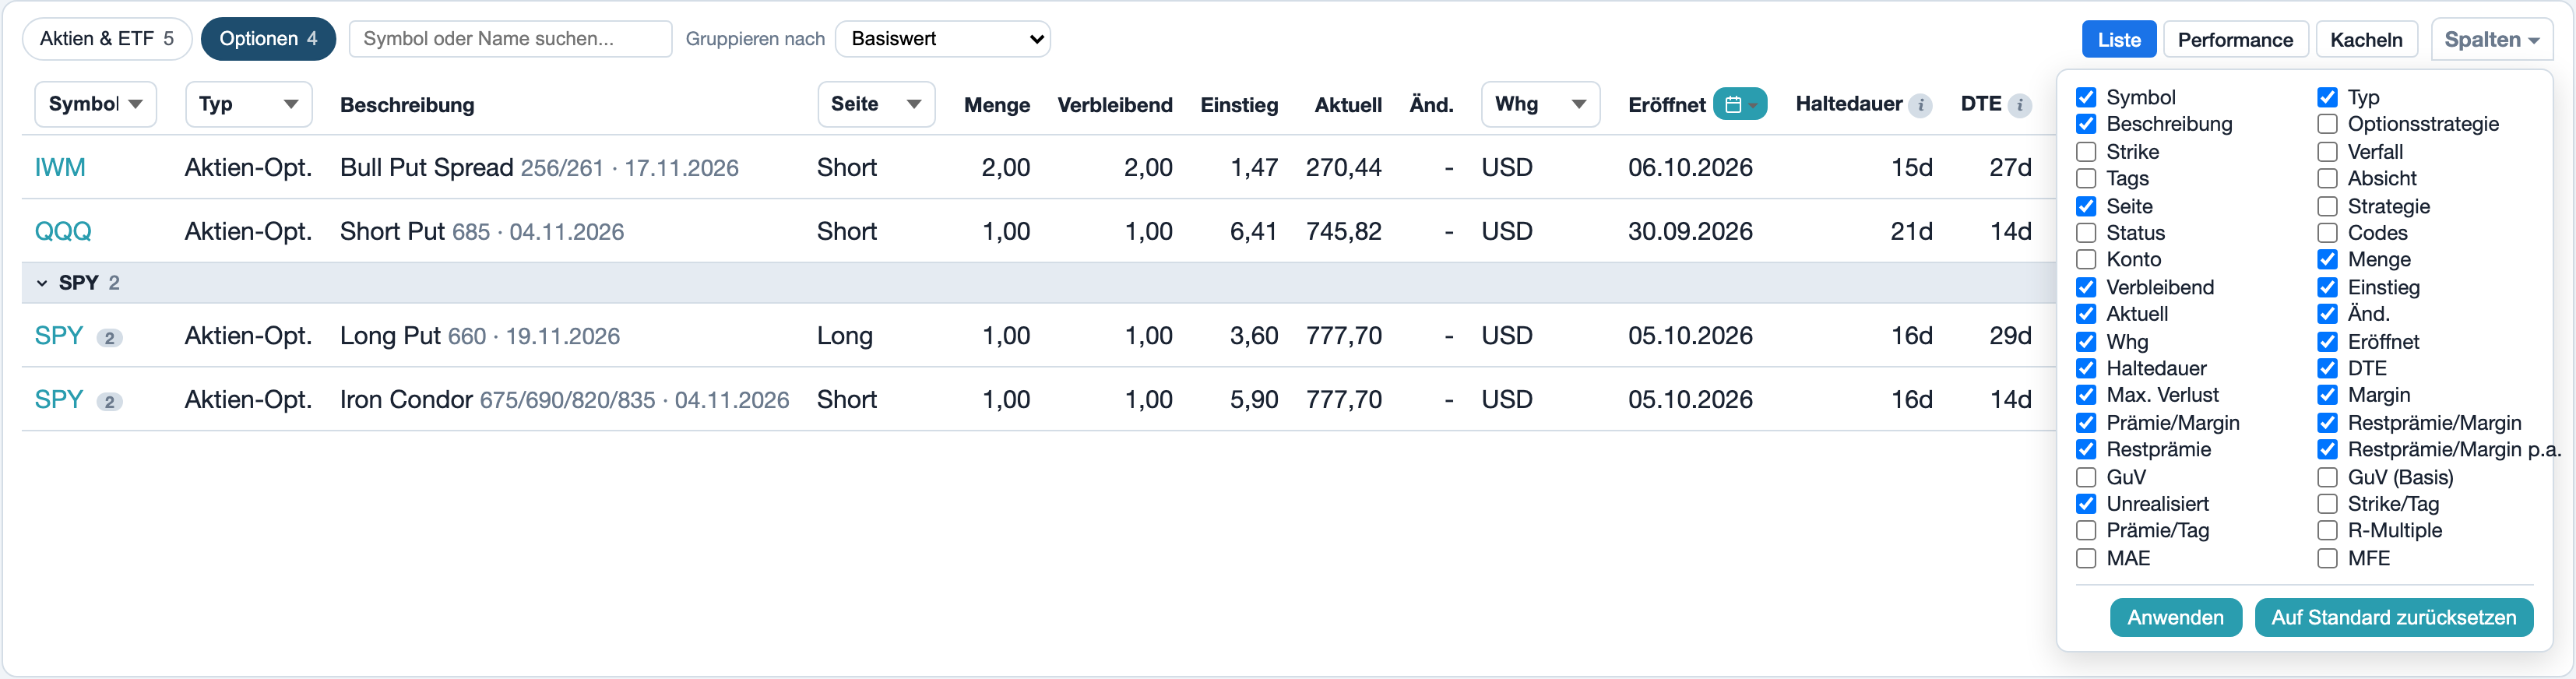Open the Gruppieren nach Basiswert dropdown

942,39
